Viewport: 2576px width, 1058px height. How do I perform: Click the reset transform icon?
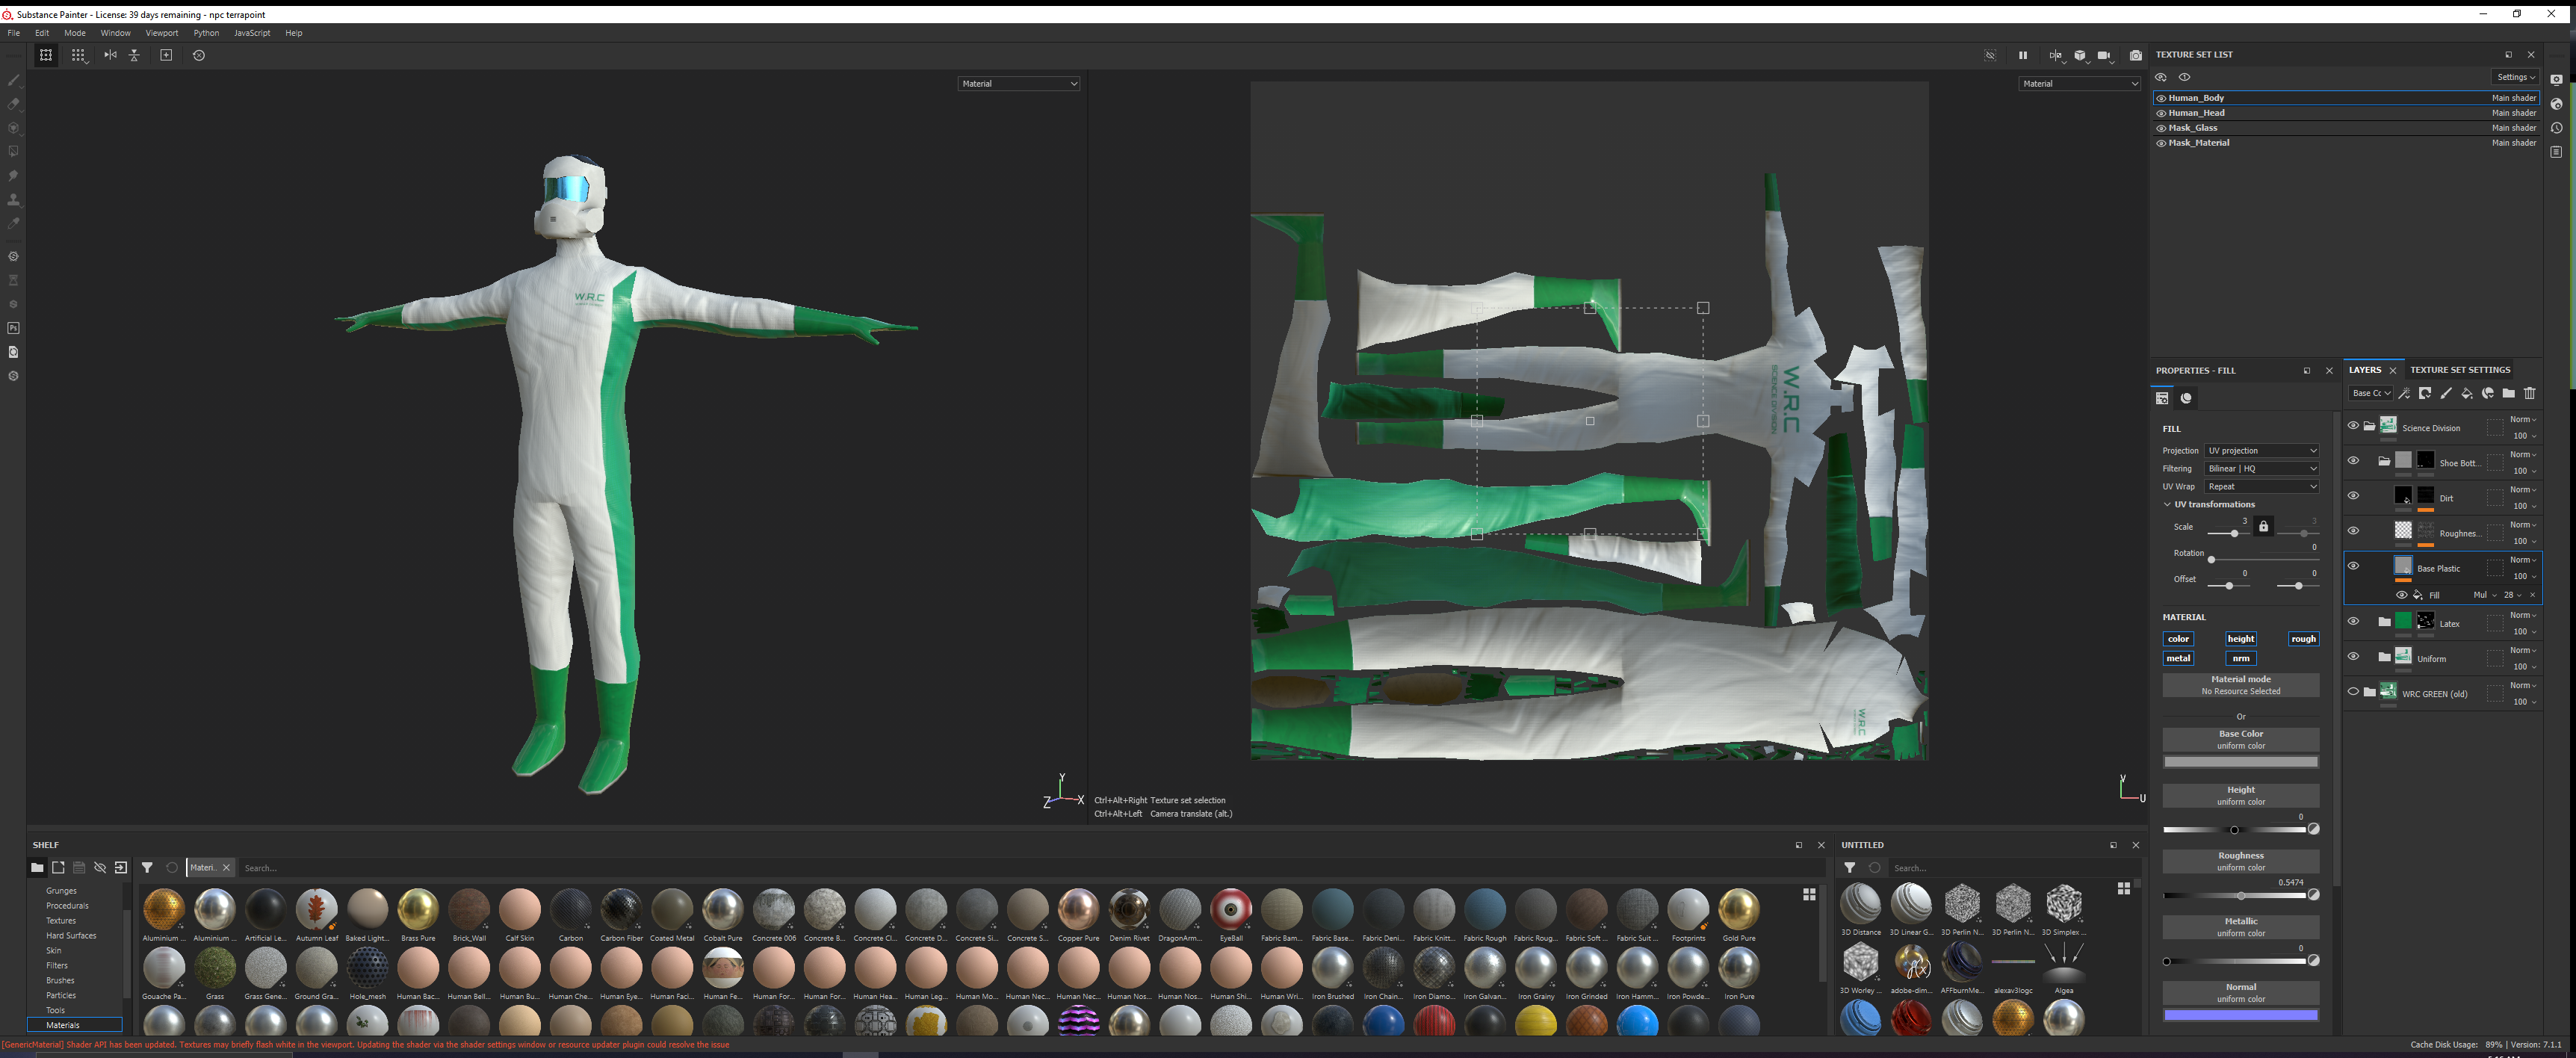click(199, 55)
